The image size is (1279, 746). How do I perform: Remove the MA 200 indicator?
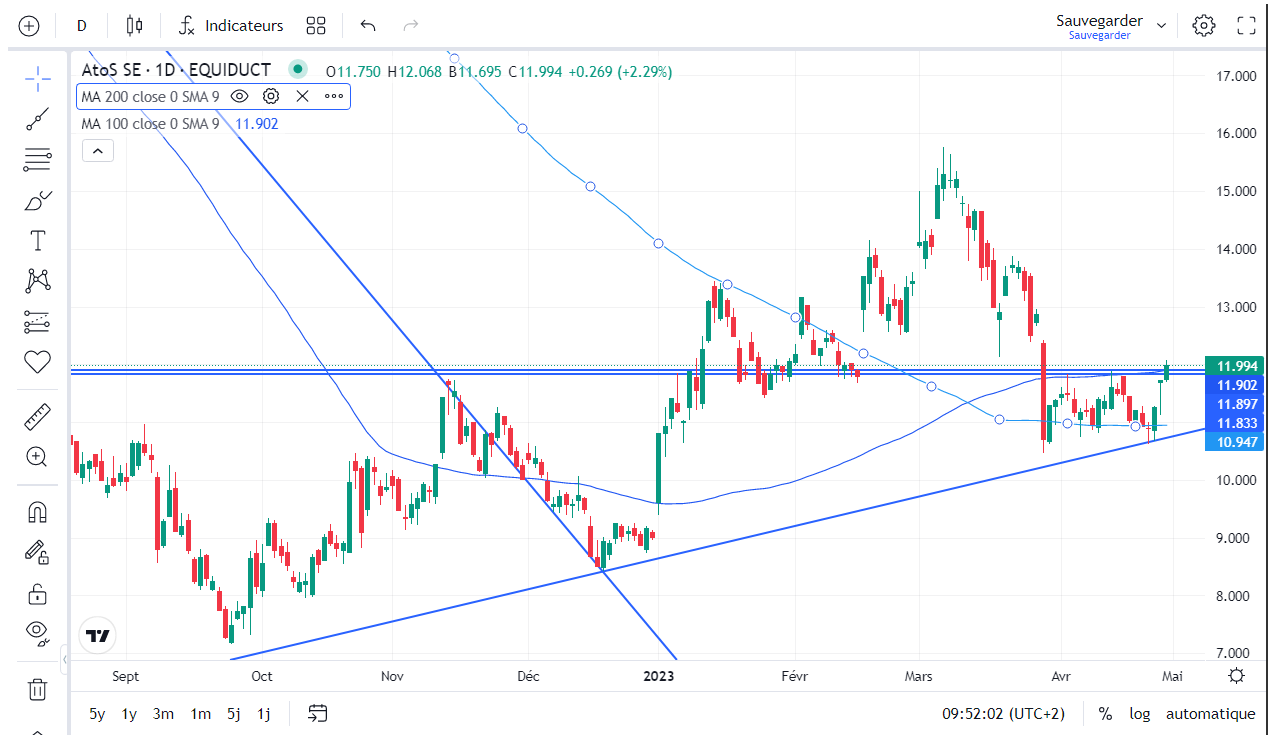pos(302,97)
